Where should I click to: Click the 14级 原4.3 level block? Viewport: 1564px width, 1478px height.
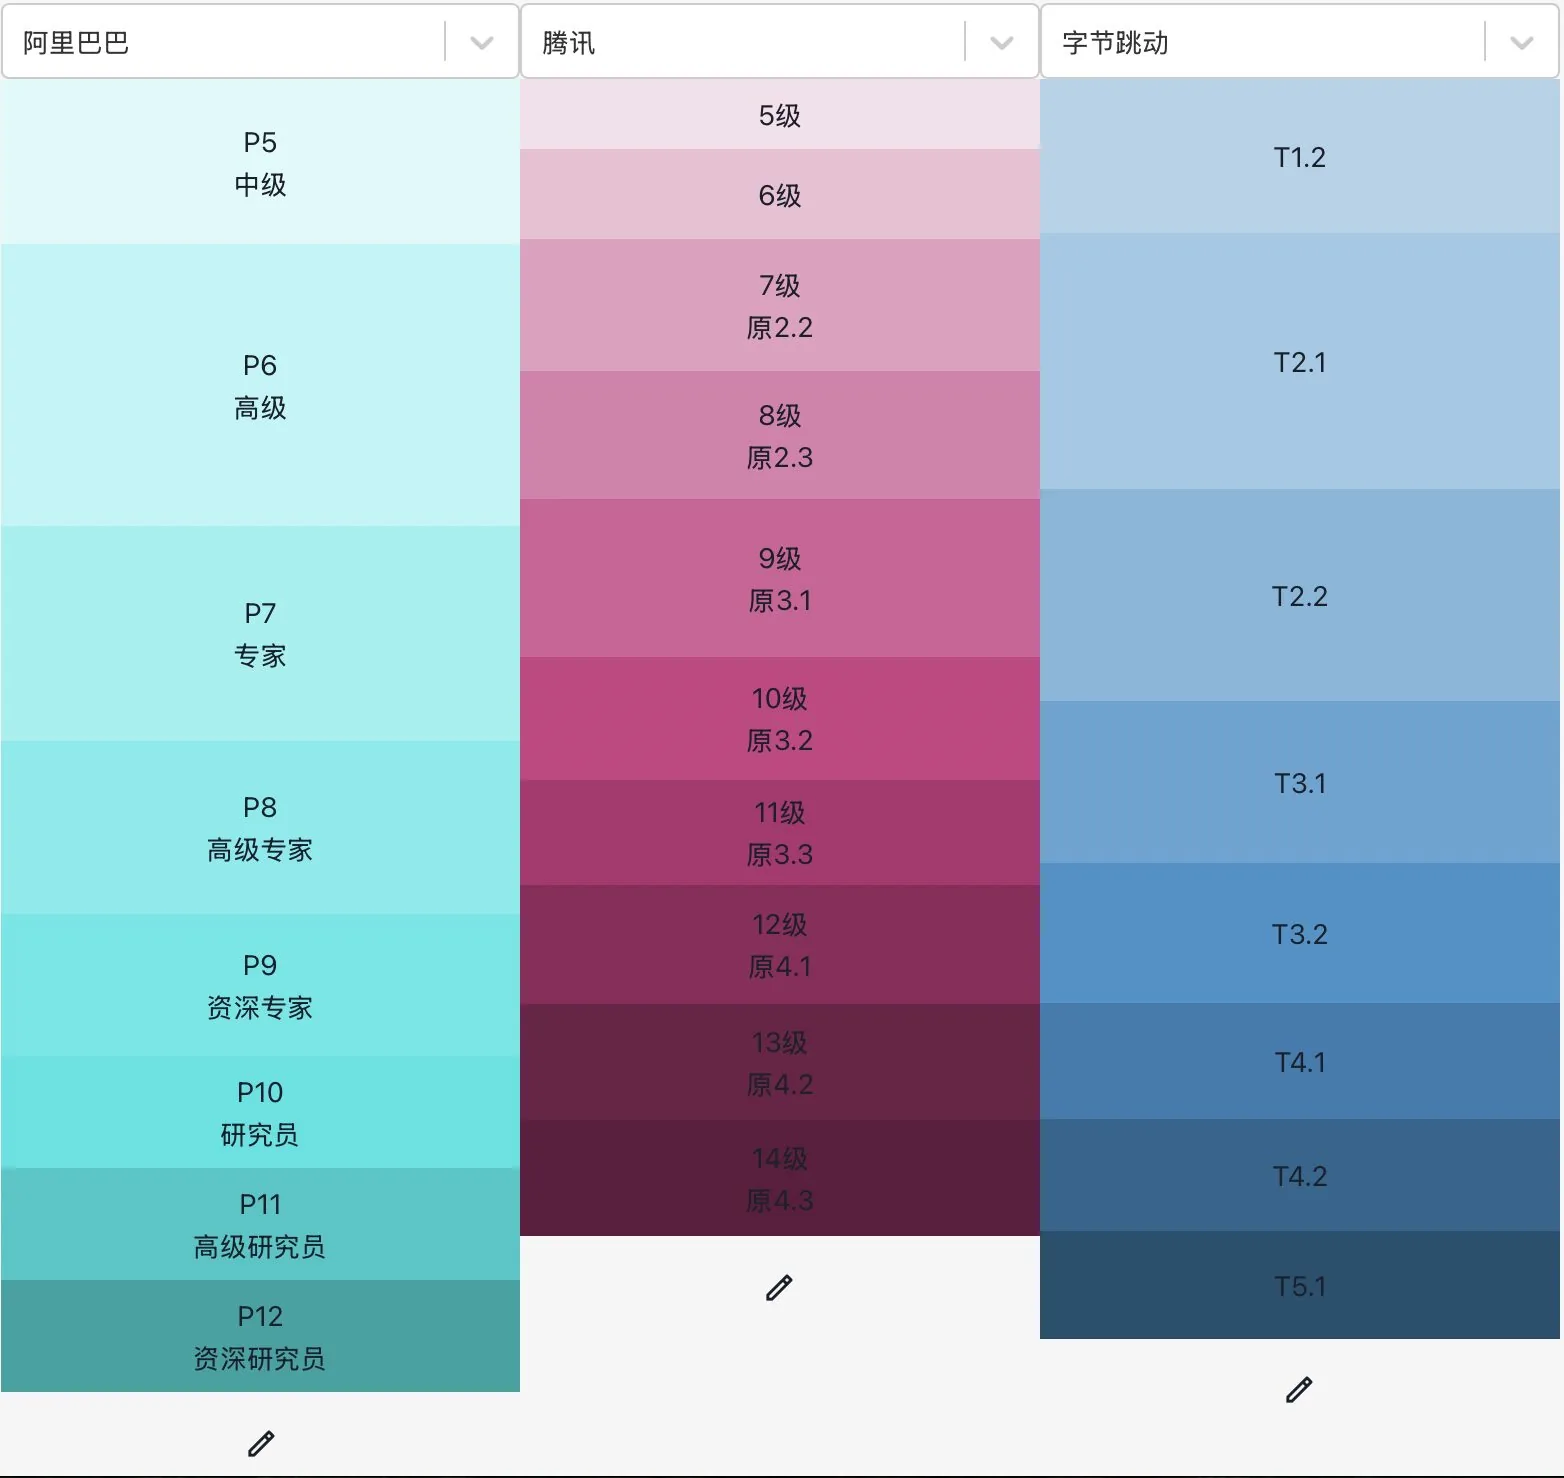pyautogui.click(x=780, y=1178)
